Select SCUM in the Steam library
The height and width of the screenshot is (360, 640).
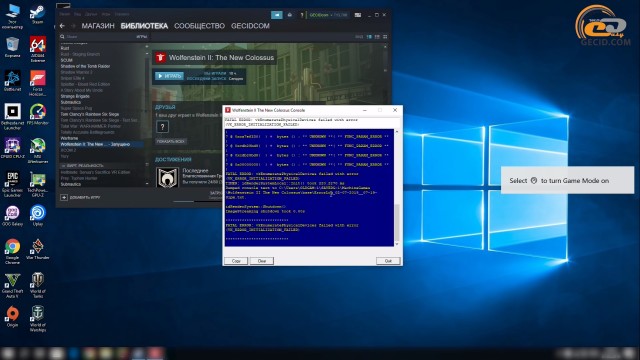[x=67, y=60]
